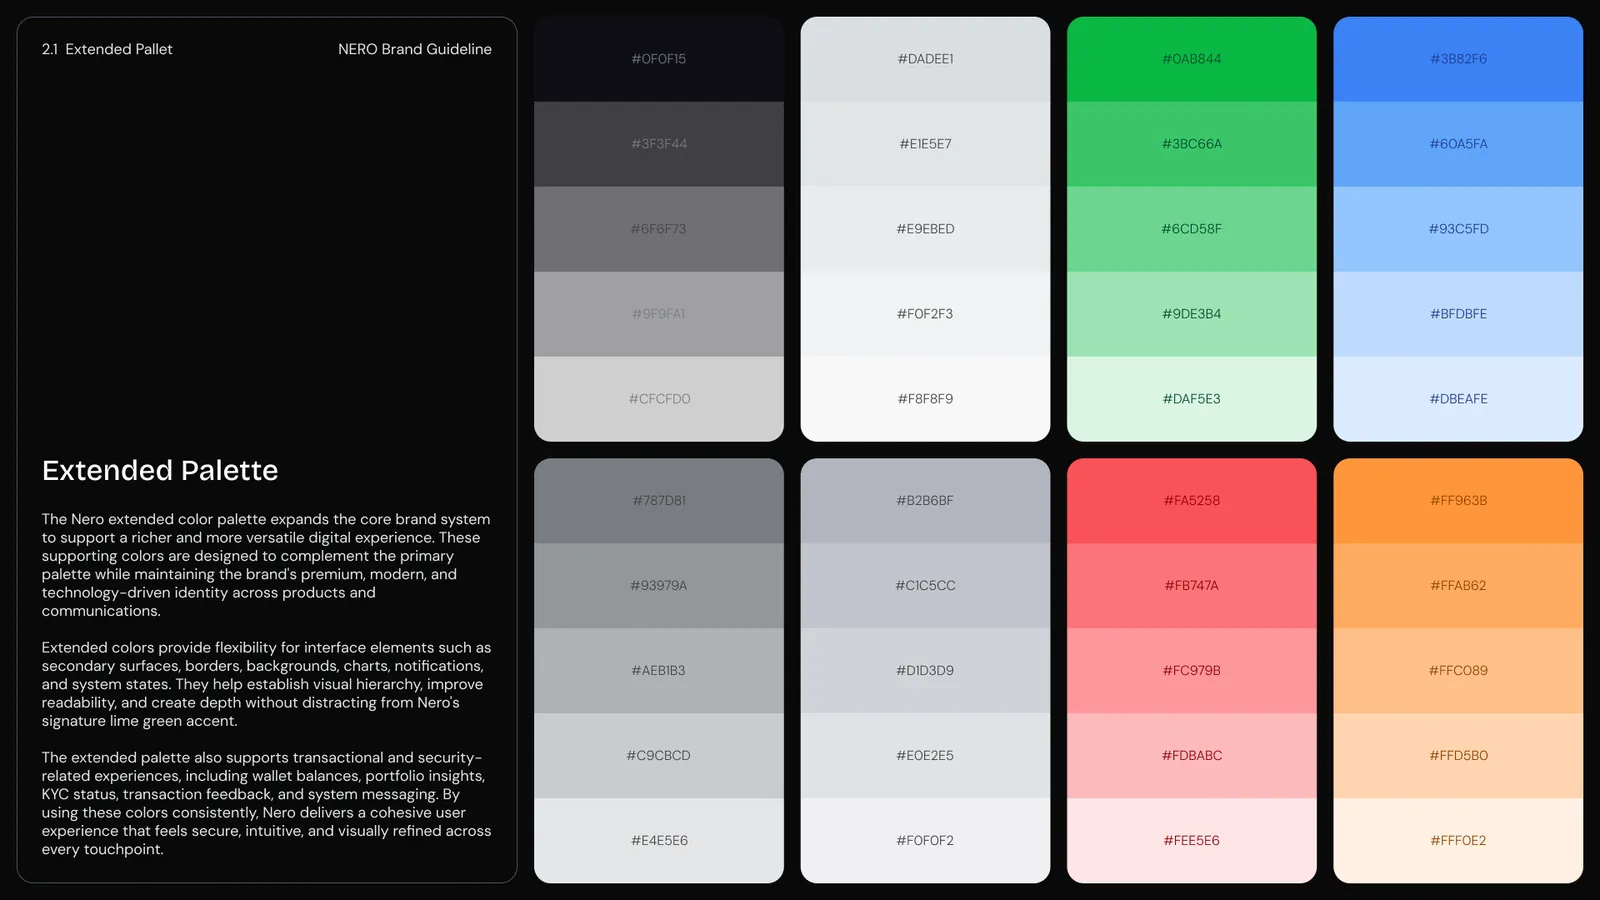Click the #CFCFD0 light gray swatch

pyautogui.click(x=659, y=399)
